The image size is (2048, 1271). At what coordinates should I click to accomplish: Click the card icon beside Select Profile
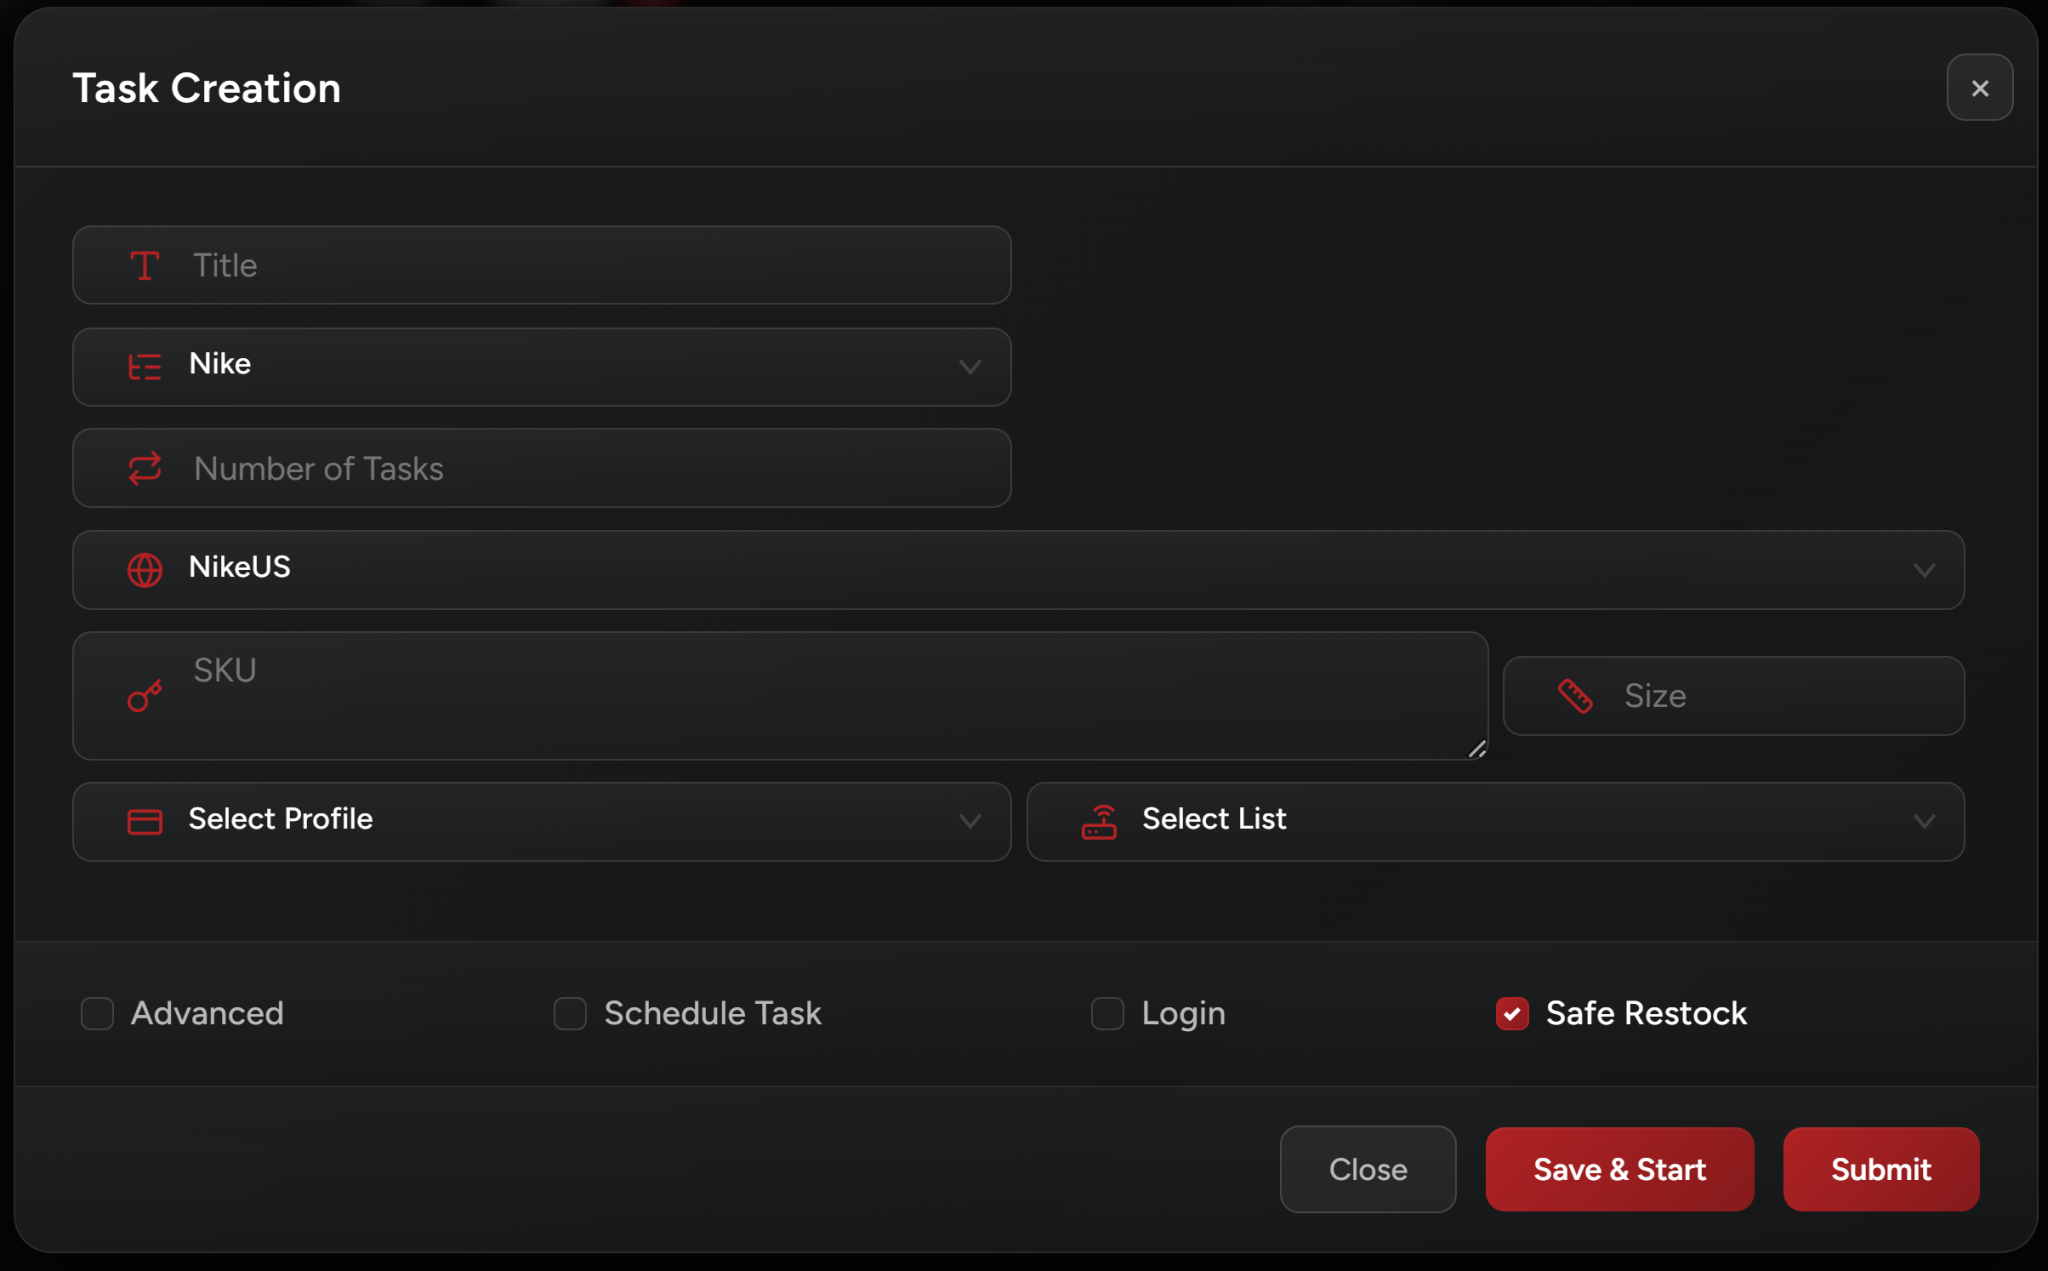tap(145, 822)
